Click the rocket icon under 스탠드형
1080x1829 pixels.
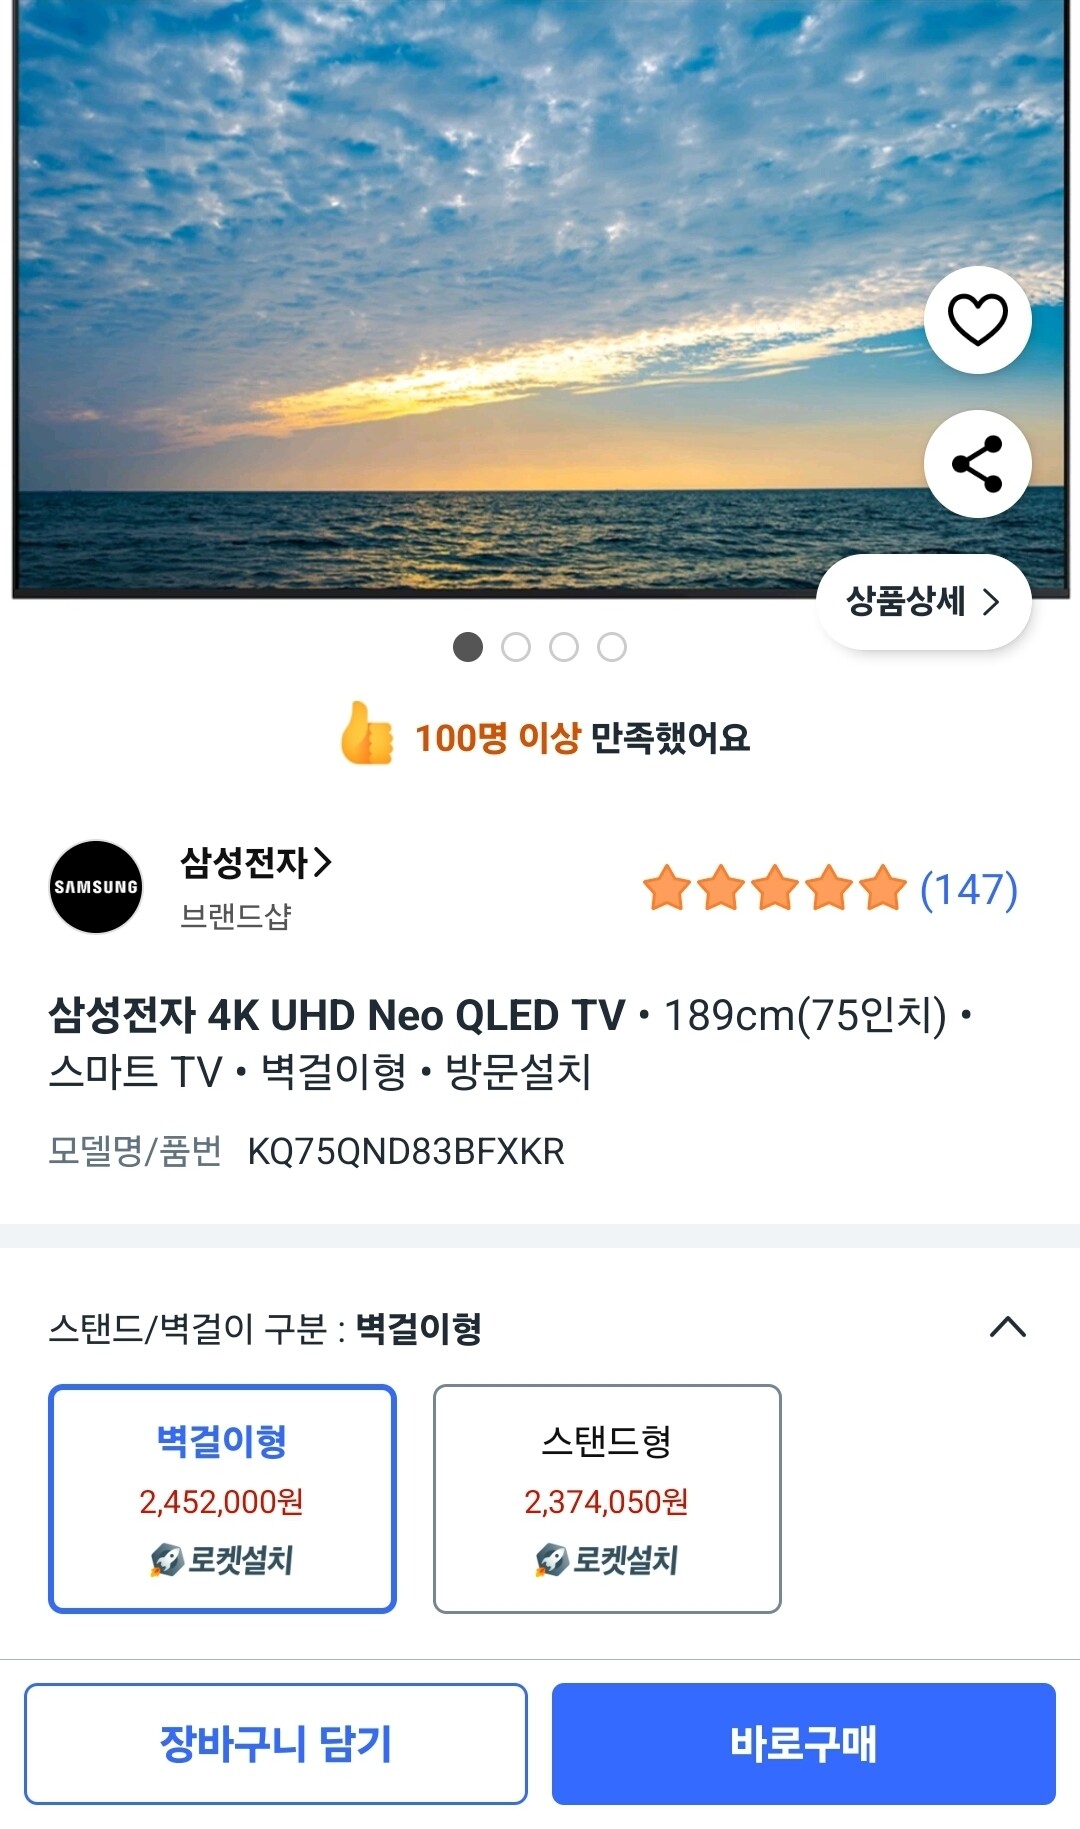551,1560
